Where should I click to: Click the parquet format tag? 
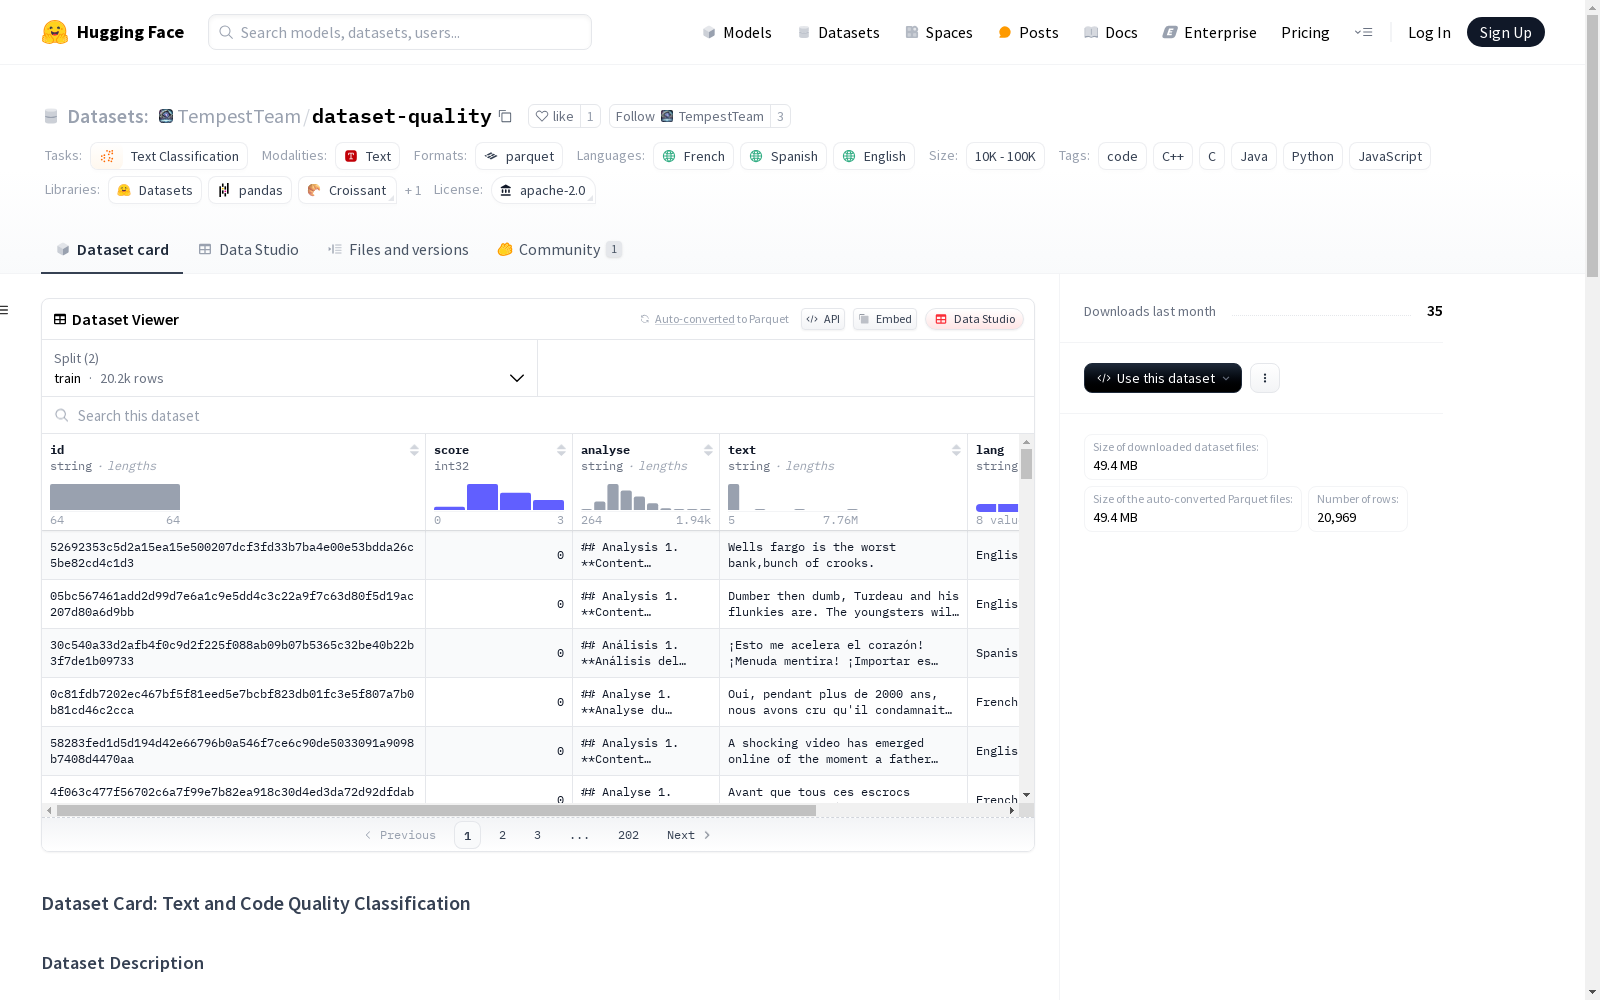(x=519, y=156)
